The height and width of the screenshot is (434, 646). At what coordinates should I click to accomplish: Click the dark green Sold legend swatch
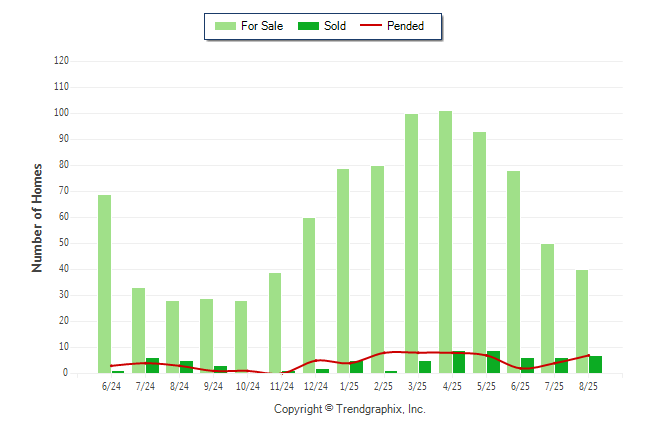[x=310, y=26]
